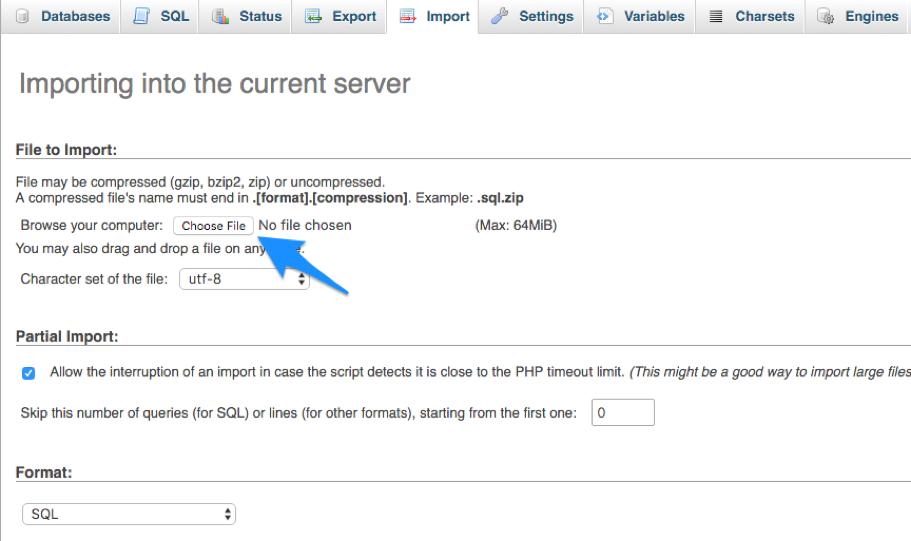Click the Variables tab icon
The width and height of the screenshot is (911, 541).
coord(605,17)
